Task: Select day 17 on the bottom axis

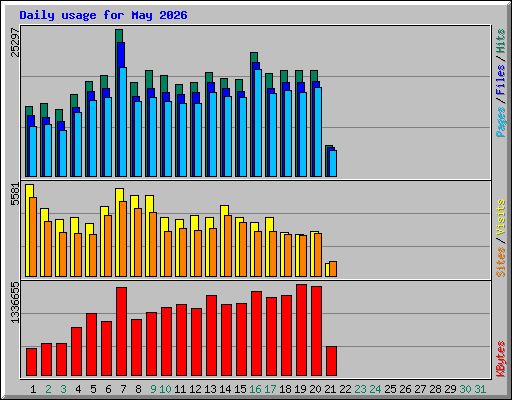Action: coord(270,389)
